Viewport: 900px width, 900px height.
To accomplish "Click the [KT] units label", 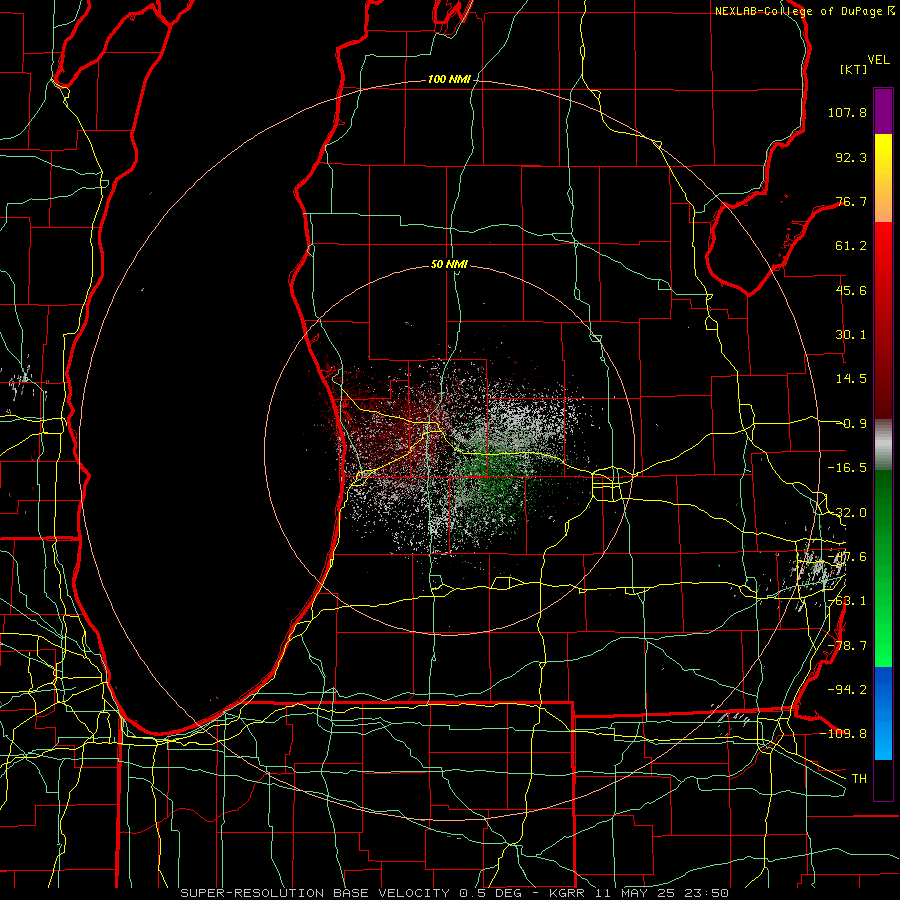I will click(854, 69).
